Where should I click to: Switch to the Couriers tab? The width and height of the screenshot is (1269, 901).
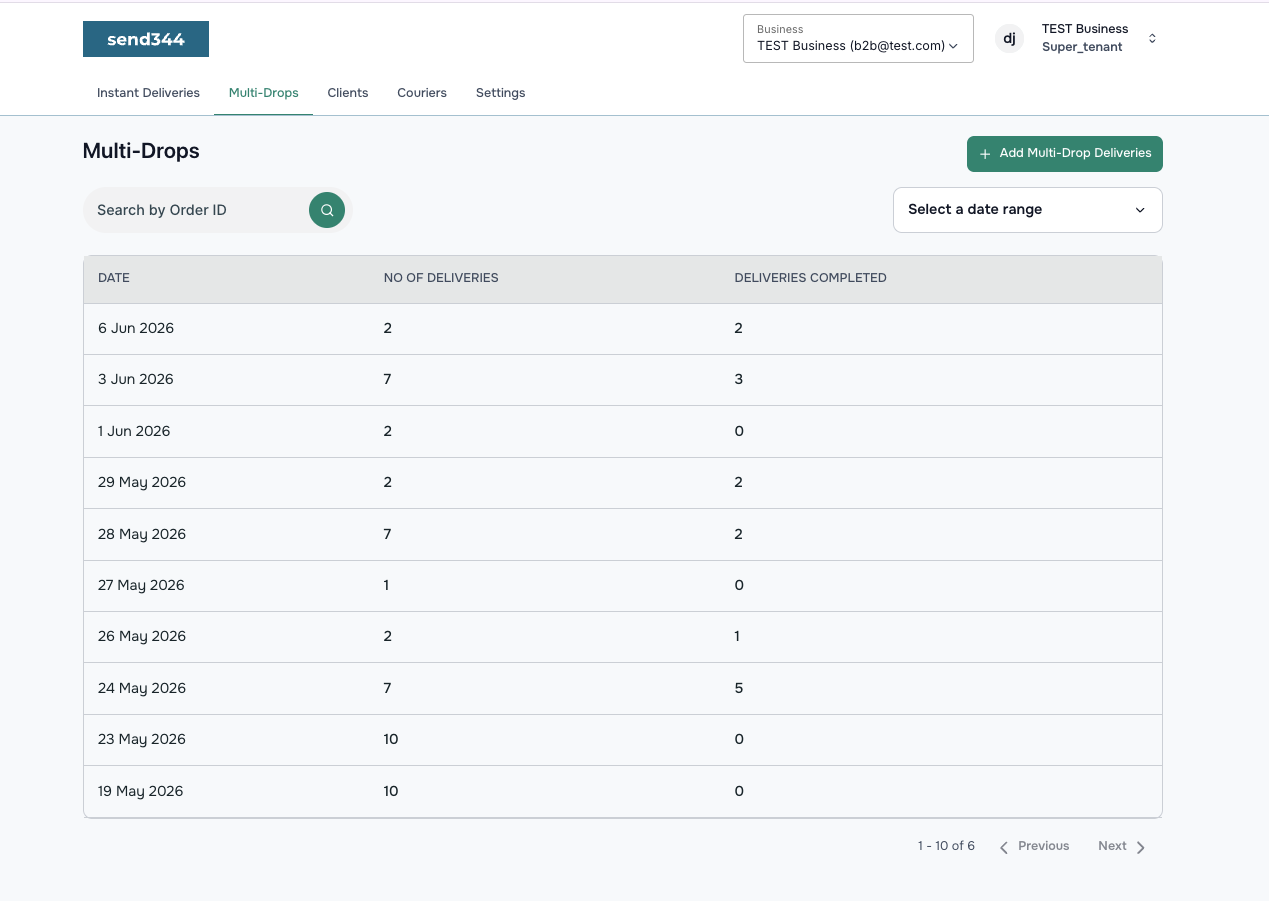click(x=422, y=93)
